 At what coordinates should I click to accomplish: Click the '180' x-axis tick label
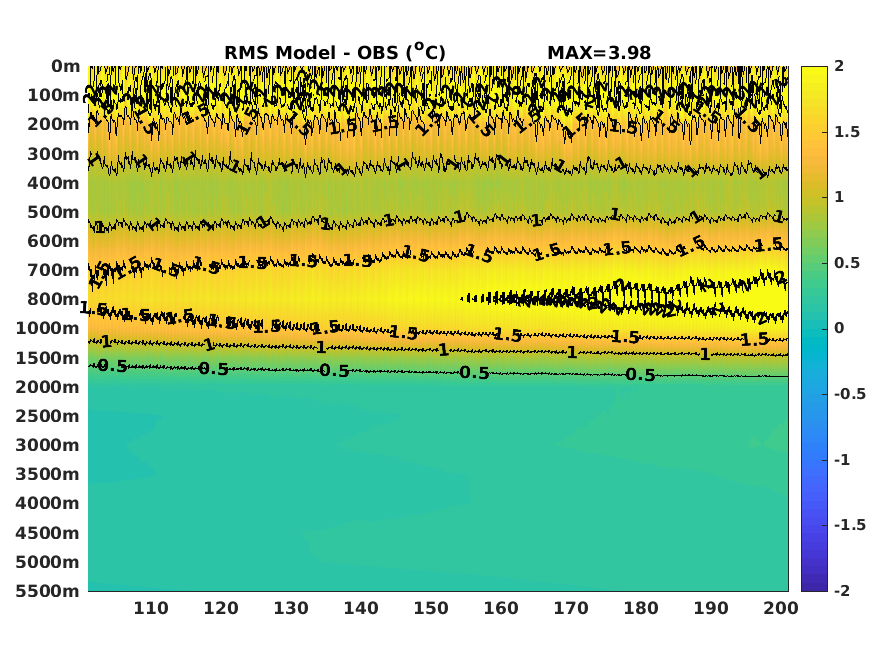click(641, 608)
